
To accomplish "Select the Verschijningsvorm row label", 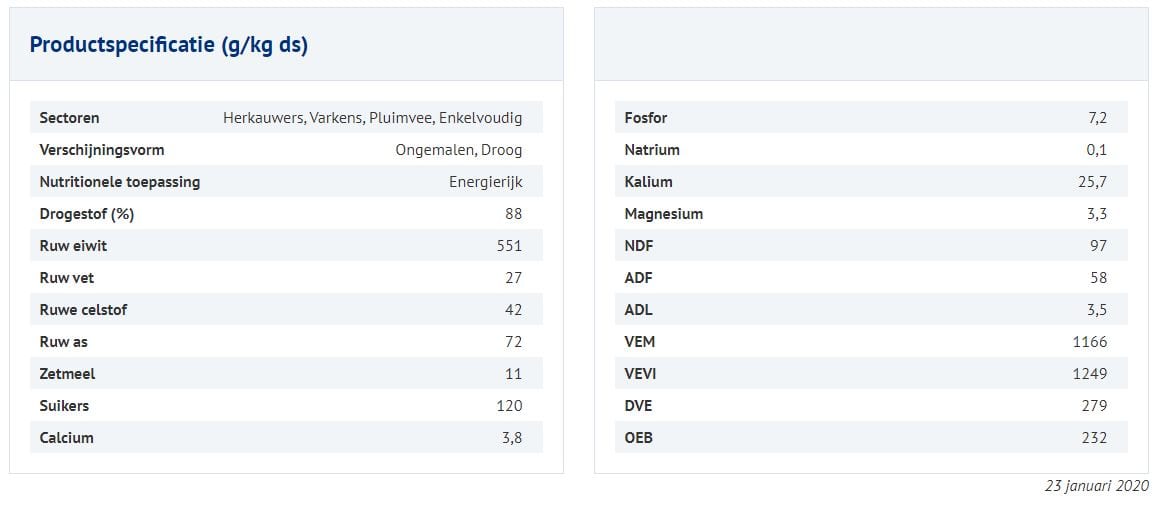I will tap(102, 150).
